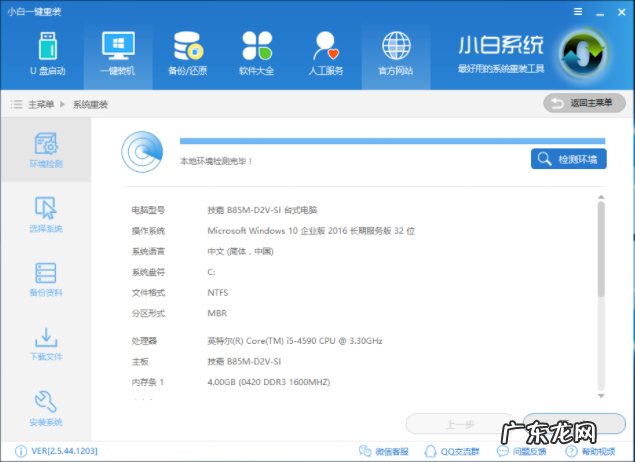Open 微信客服 WeChat support
Viewport: 635px width, 462px height.
click(384, 451)
